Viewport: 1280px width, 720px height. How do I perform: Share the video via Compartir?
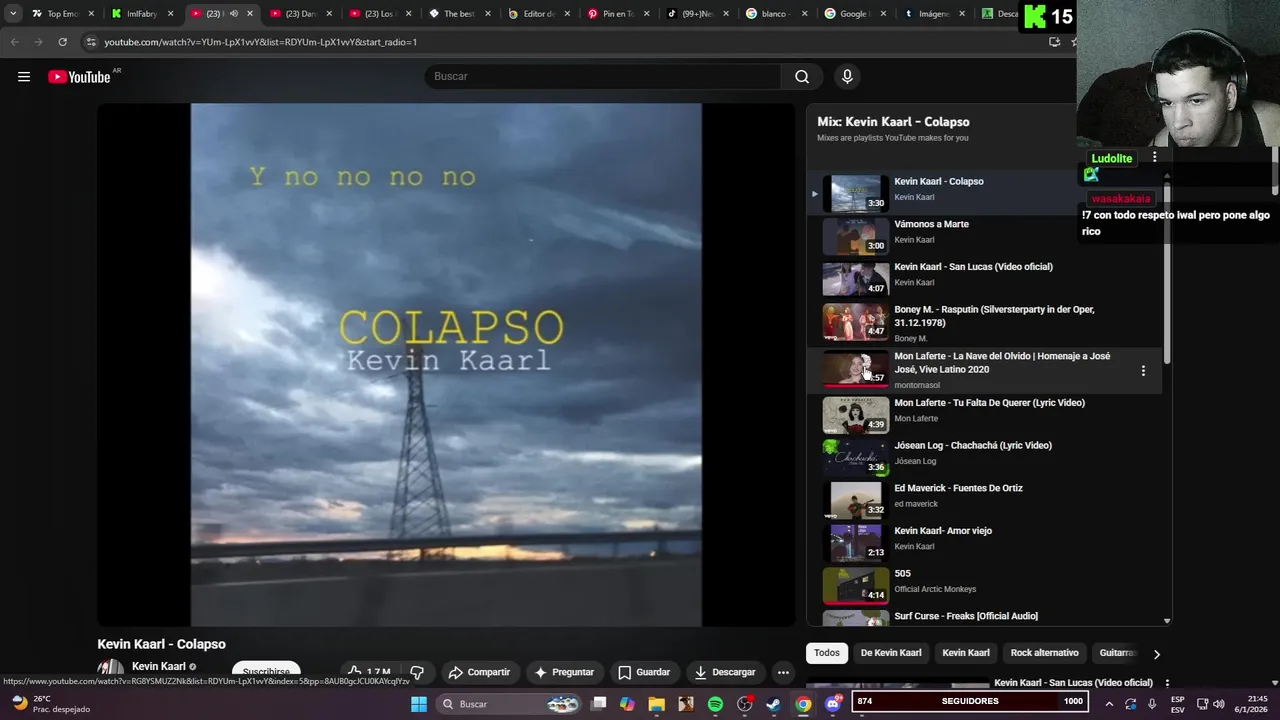click(x=479, y=672)
